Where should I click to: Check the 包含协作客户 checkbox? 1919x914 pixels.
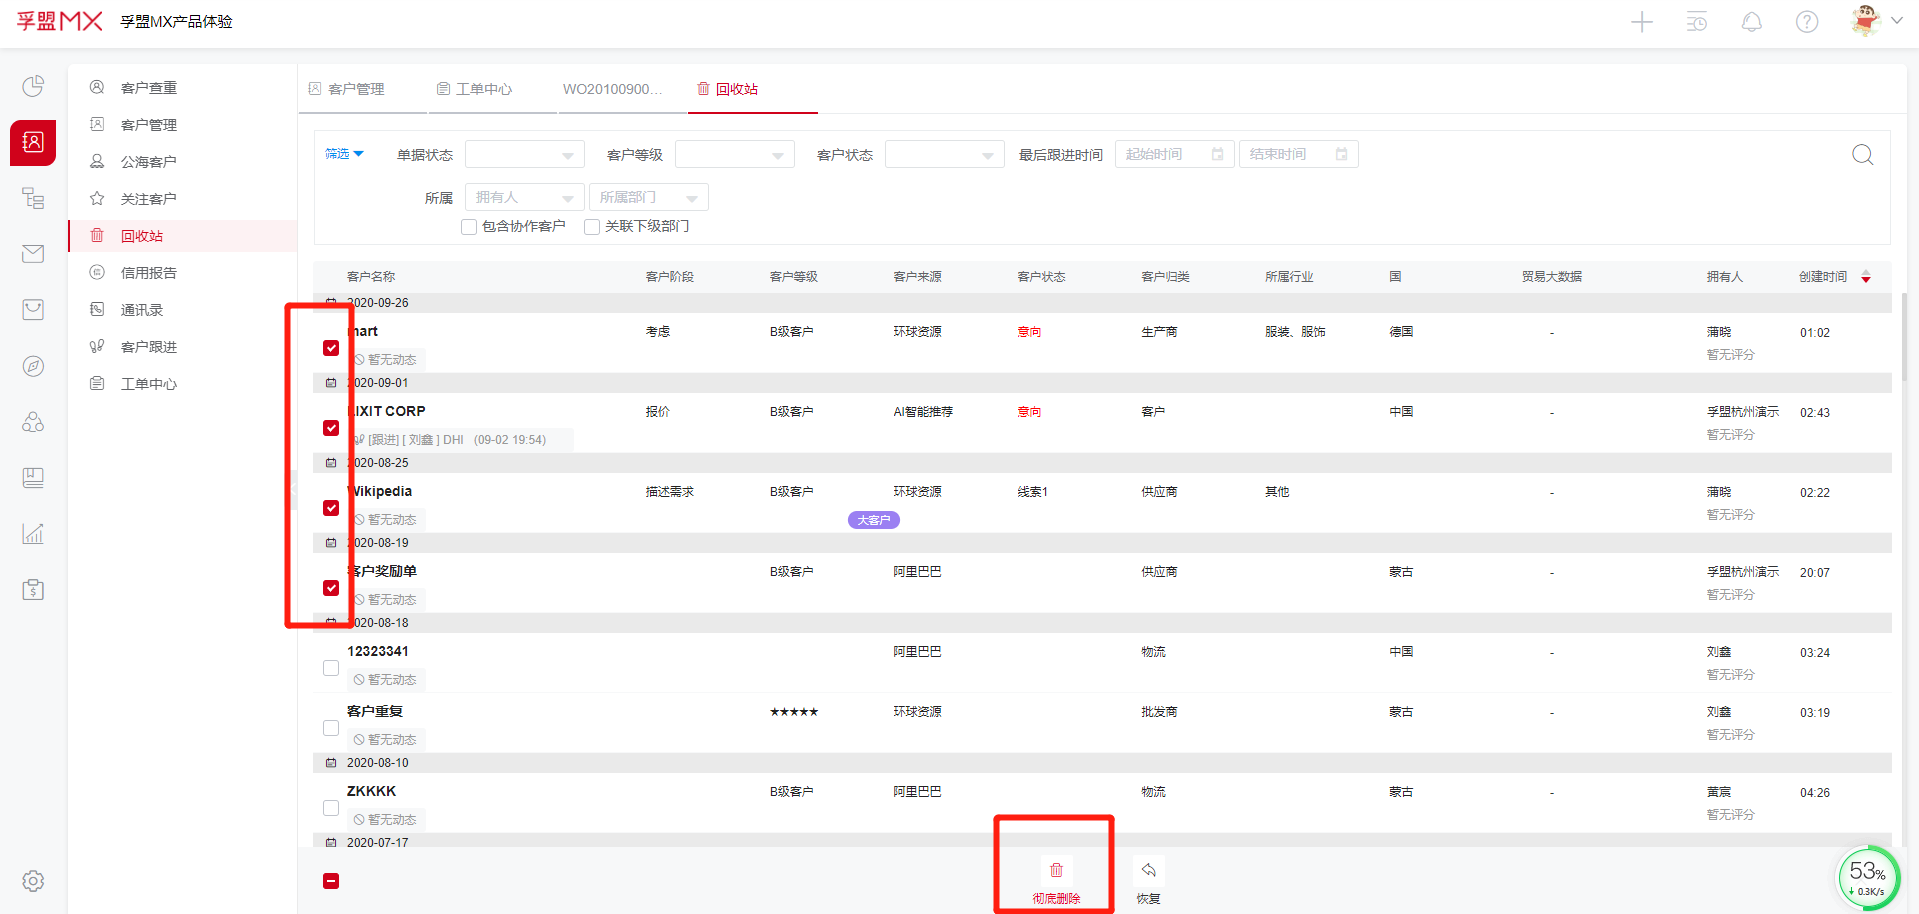[469, 227]
